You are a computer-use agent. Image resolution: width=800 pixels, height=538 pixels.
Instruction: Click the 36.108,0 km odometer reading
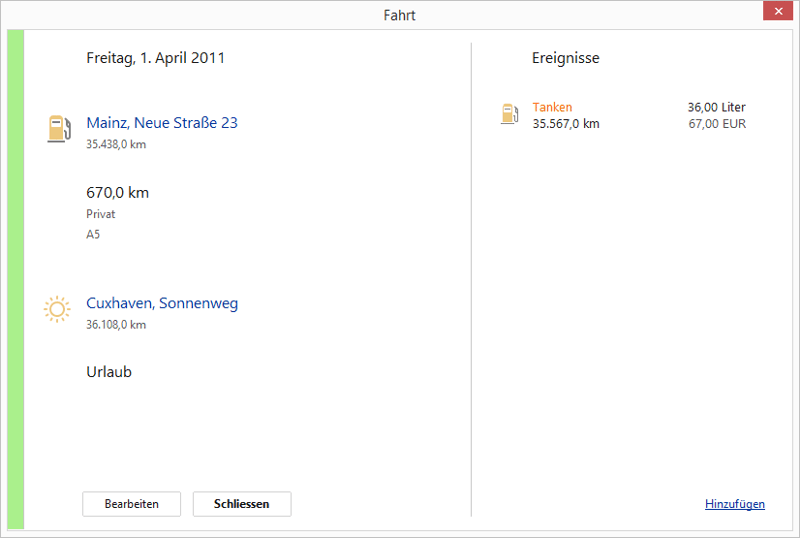point(116,324)
